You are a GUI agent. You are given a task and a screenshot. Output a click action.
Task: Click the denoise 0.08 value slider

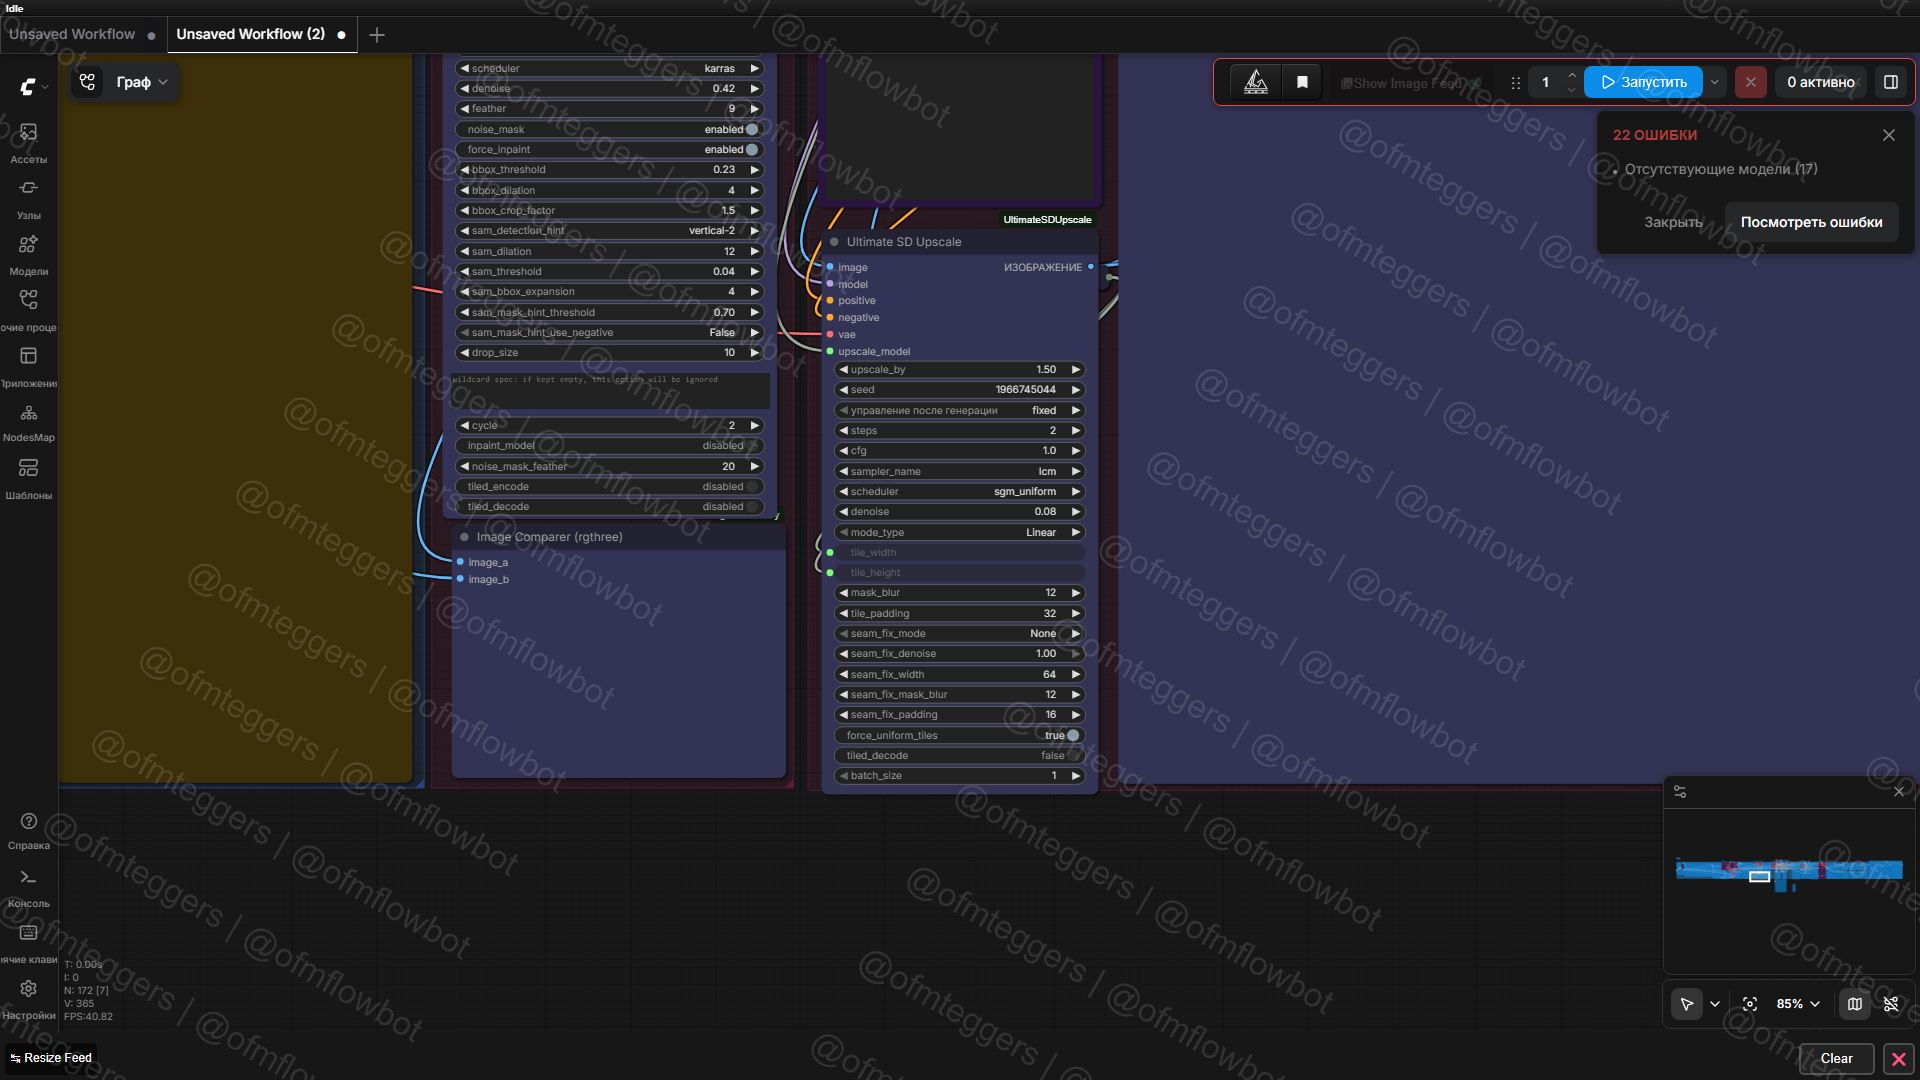tap(960, 511)
